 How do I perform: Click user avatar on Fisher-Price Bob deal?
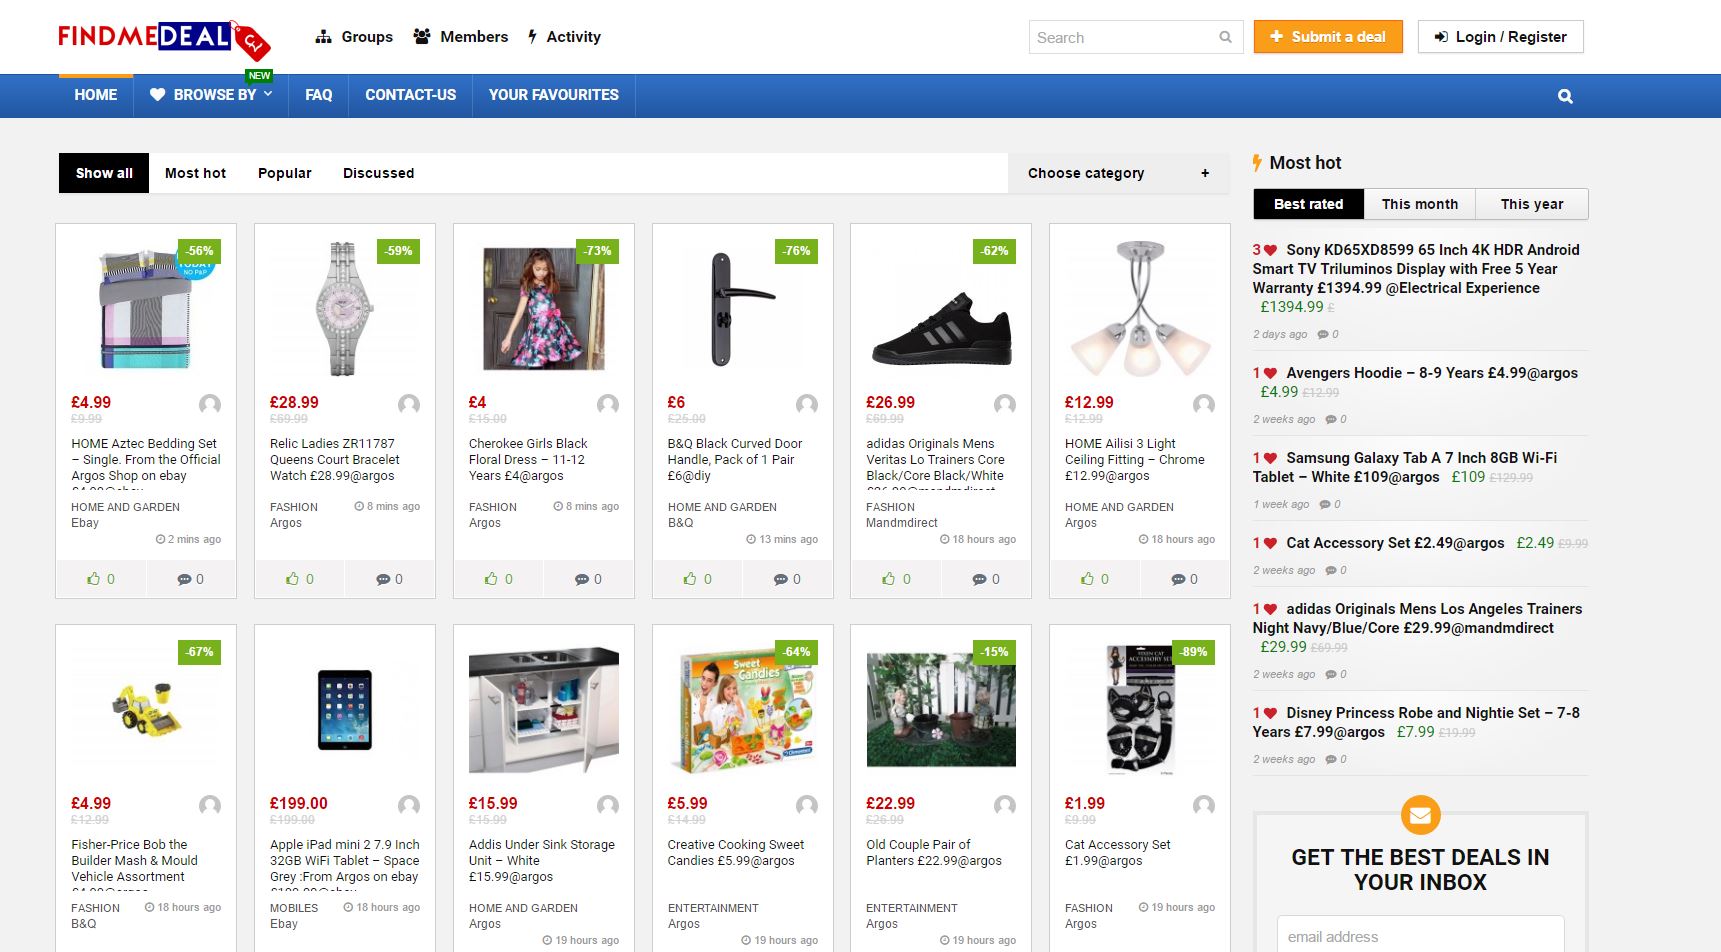coord(210,805)
